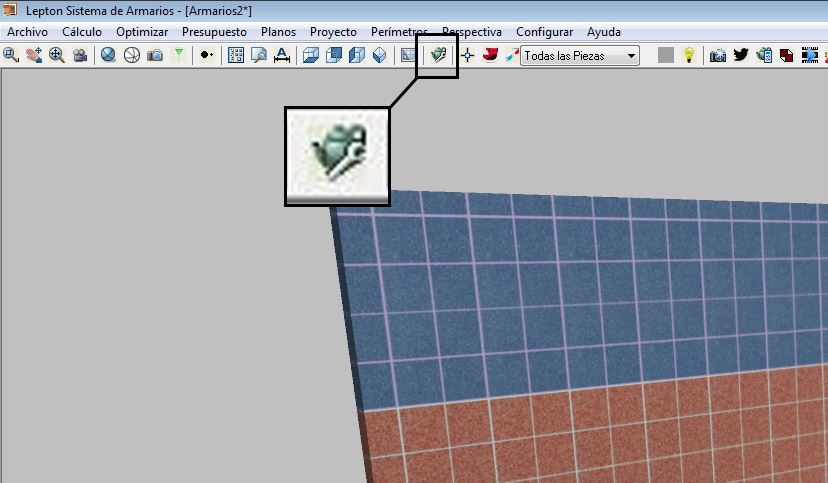Activate the pan hand tool

(x=34, y=55)
